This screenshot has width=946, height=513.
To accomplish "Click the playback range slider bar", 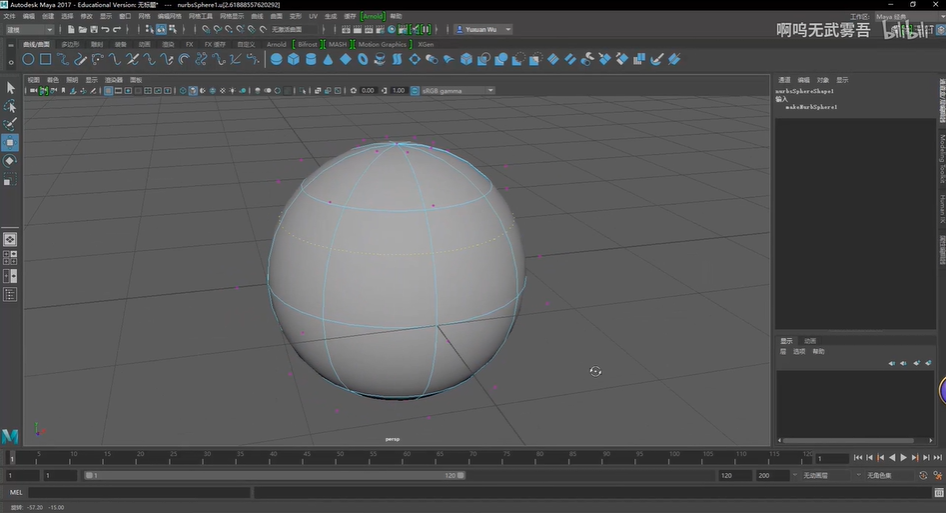I will click(x=275, y=476).
